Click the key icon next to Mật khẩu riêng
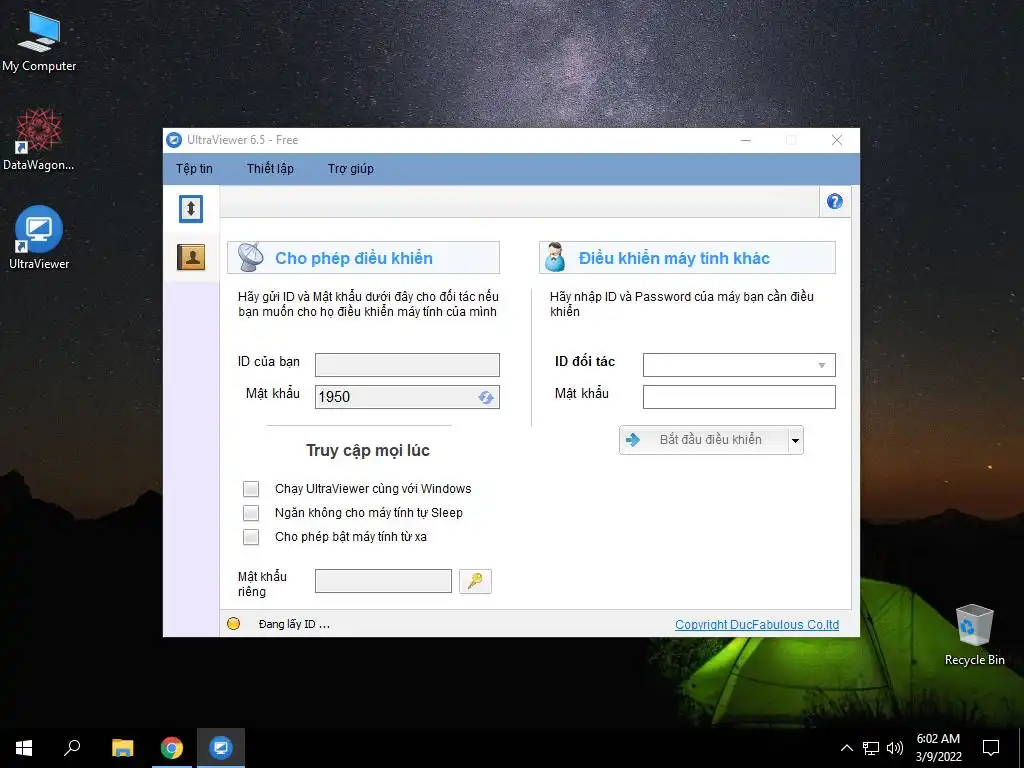Viewport: 1024px width, 768px height. [475, 581]
